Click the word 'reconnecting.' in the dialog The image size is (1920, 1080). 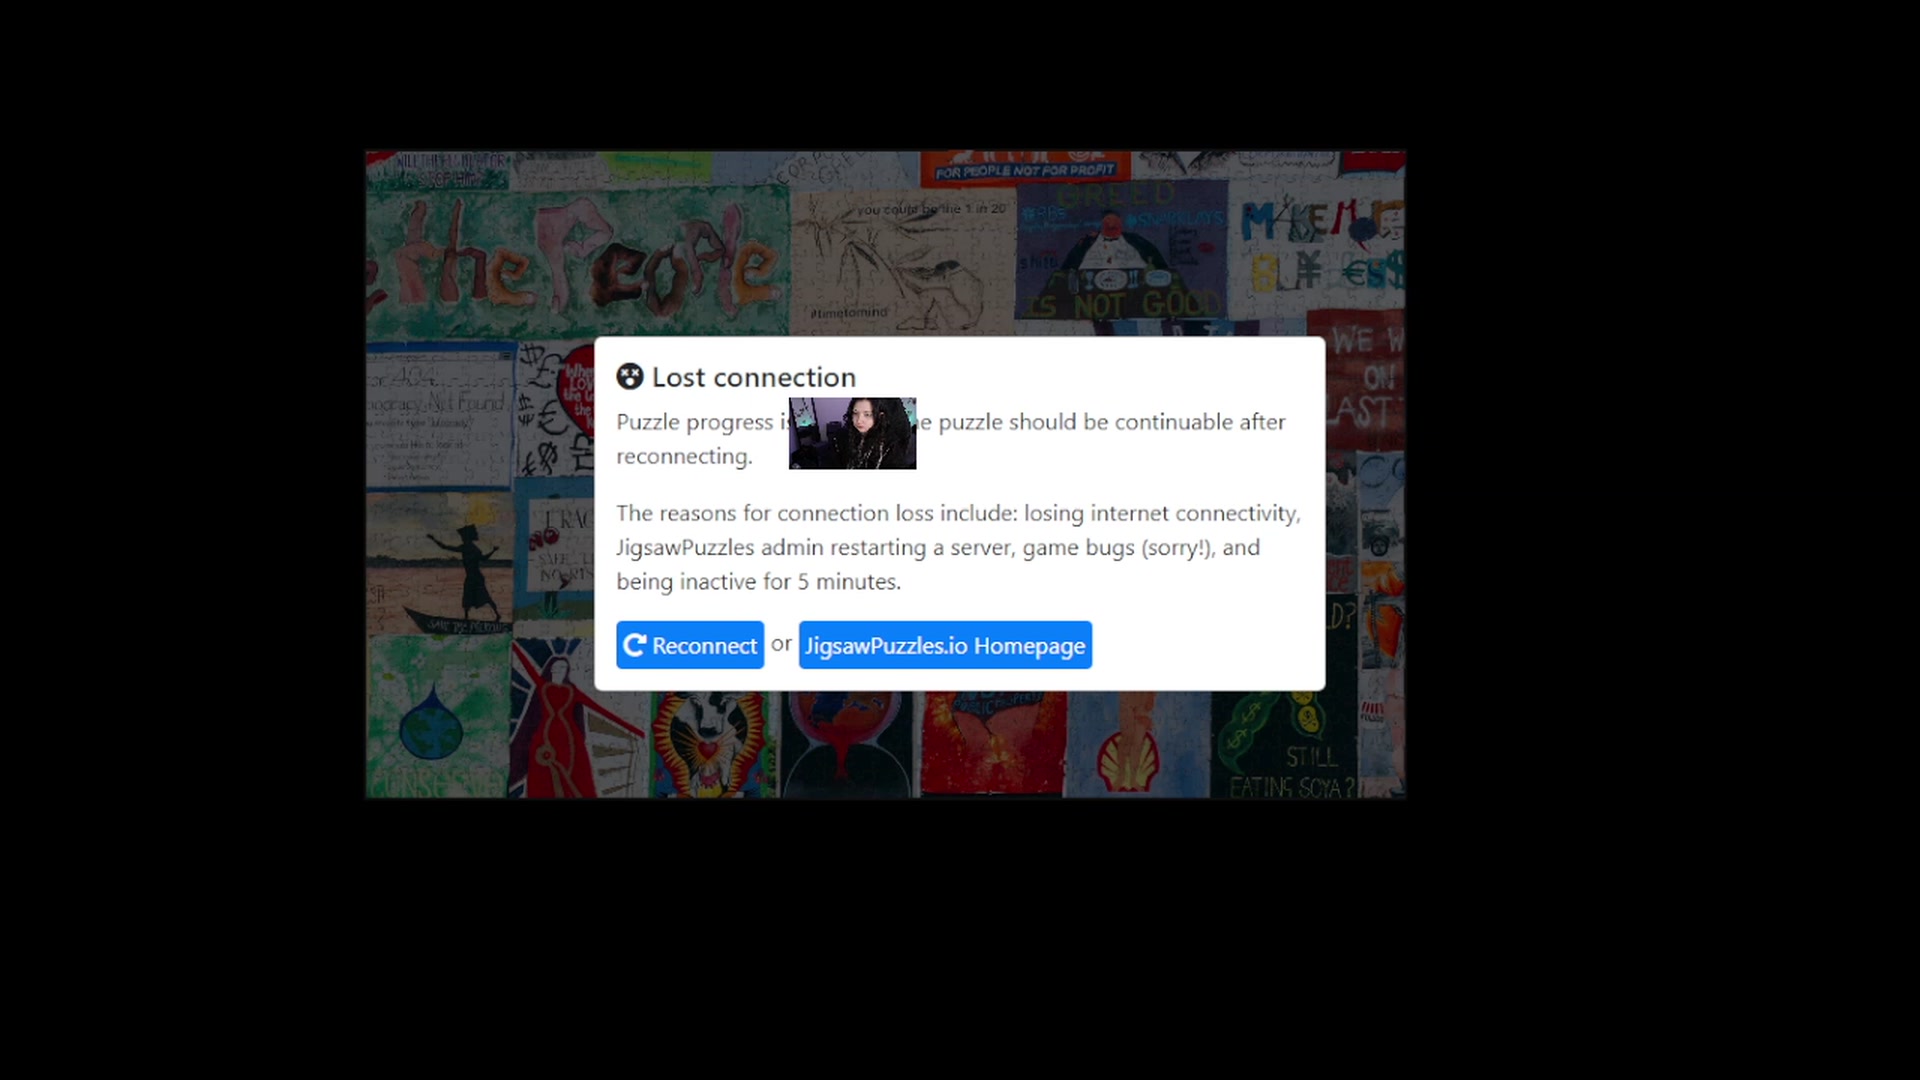click(x=684, y=456)
